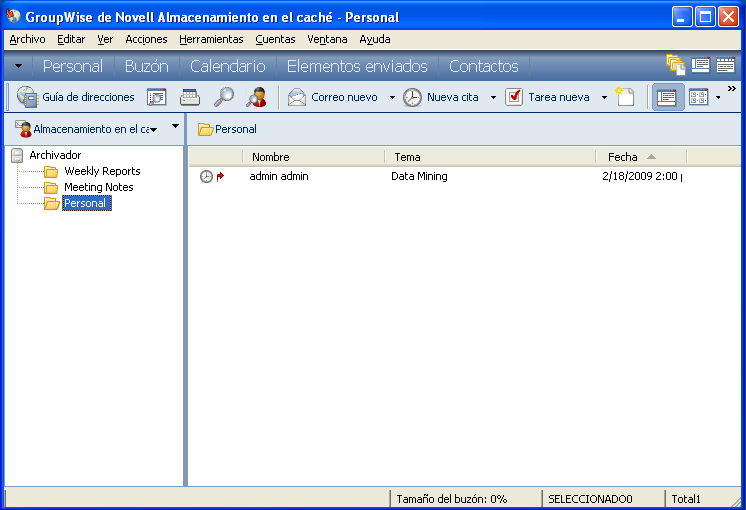This screenshot has width=746, height=510.
Task: Click the Archivador cabinet icon
Action: (x=17, y=155)
